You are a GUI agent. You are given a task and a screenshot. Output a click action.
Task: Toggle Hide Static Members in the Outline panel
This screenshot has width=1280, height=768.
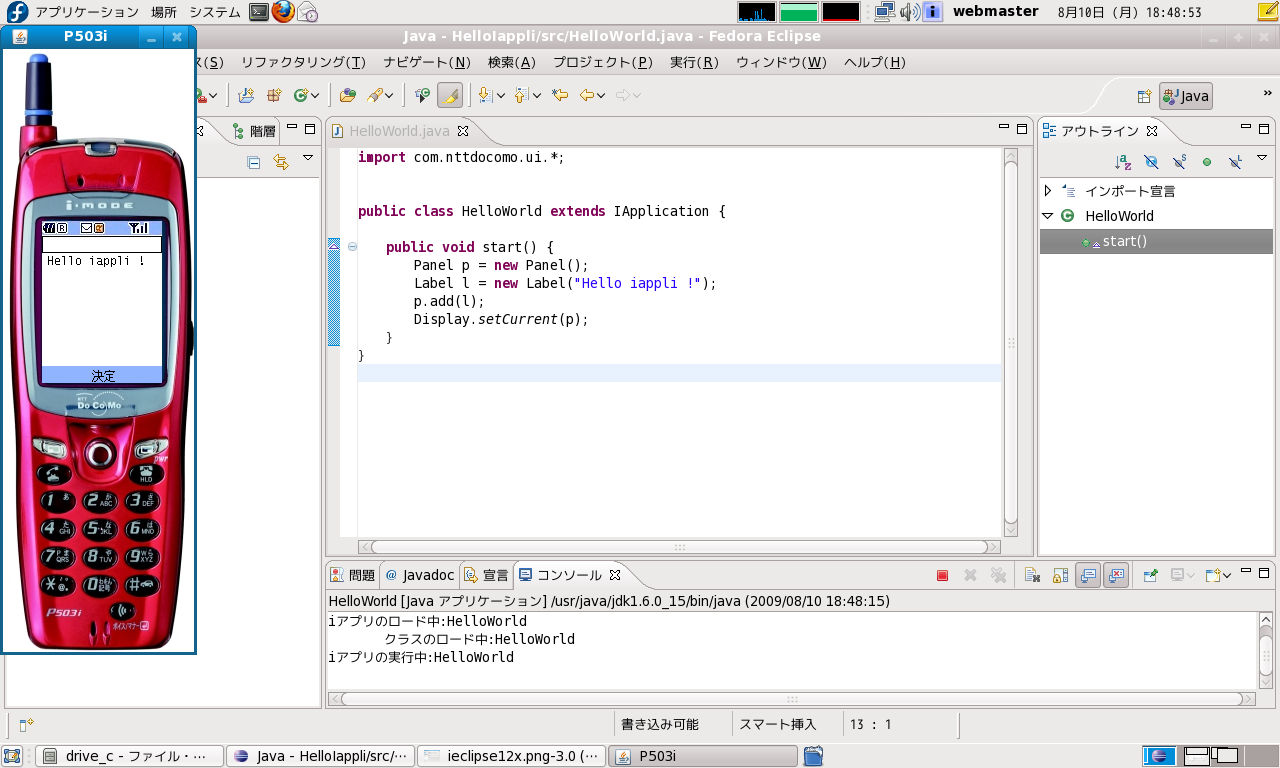tap(1179, 161)
